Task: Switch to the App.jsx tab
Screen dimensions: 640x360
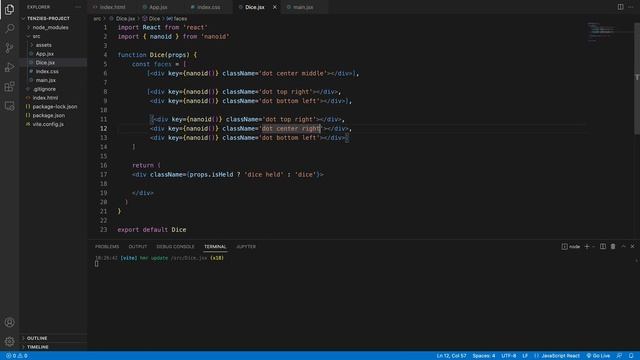Action: click(158, 7)
